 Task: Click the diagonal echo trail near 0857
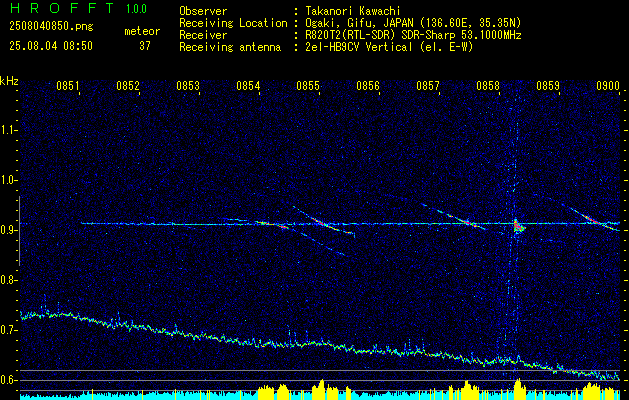pos(453,217)
